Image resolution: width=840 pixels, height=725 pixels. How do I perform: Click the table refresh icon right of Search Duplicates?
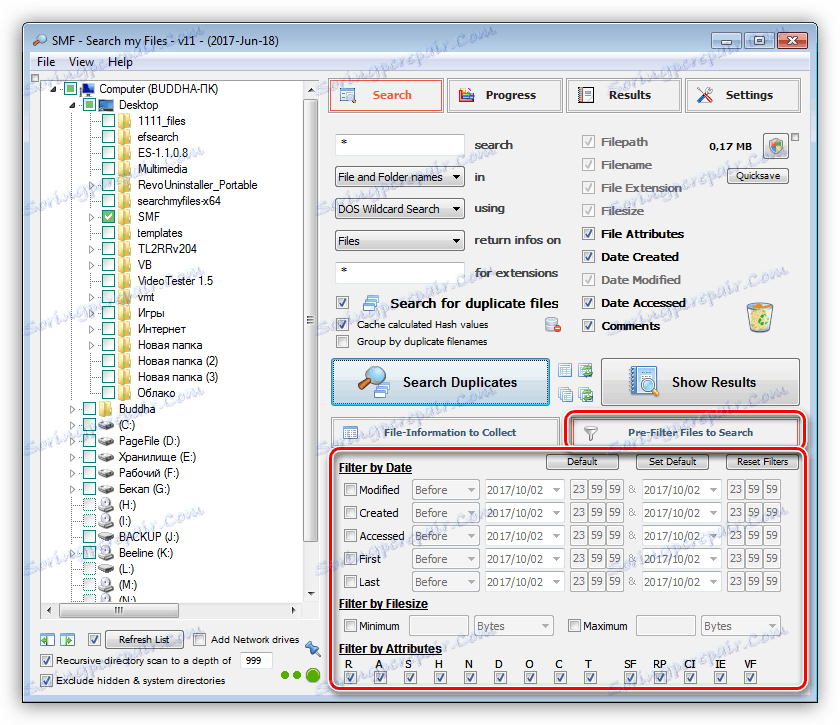pos(586,370)
